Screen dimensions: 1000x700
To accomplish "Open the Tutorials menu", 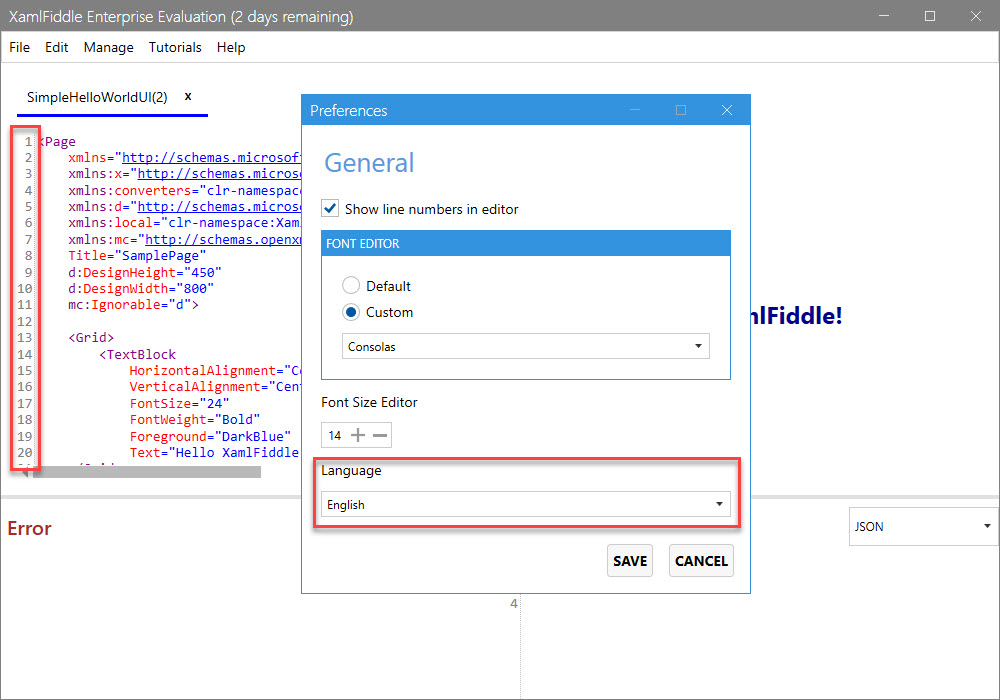I will 175,47.
